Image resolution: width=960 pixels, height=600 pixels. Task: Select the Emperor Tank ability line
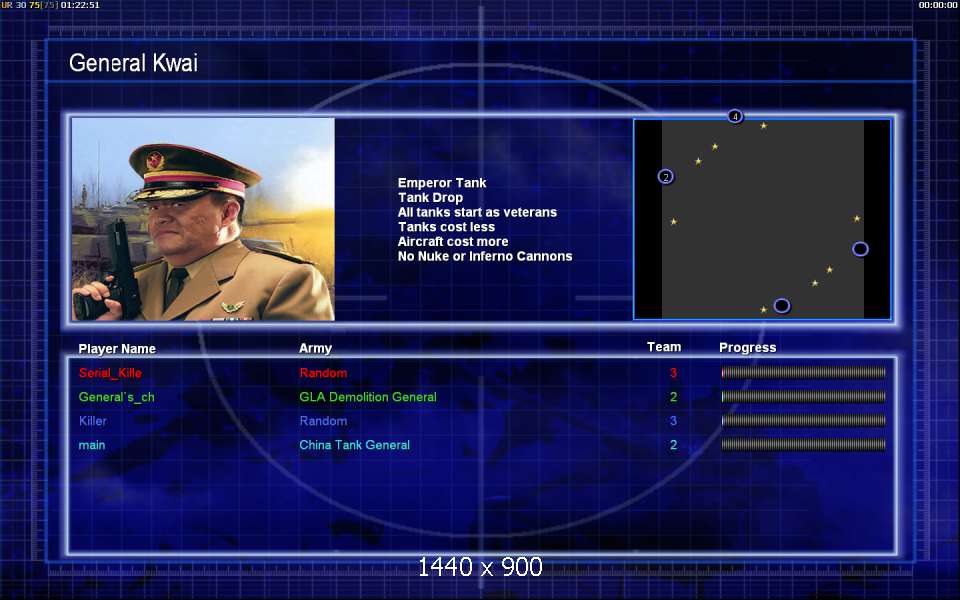[441, 183]
